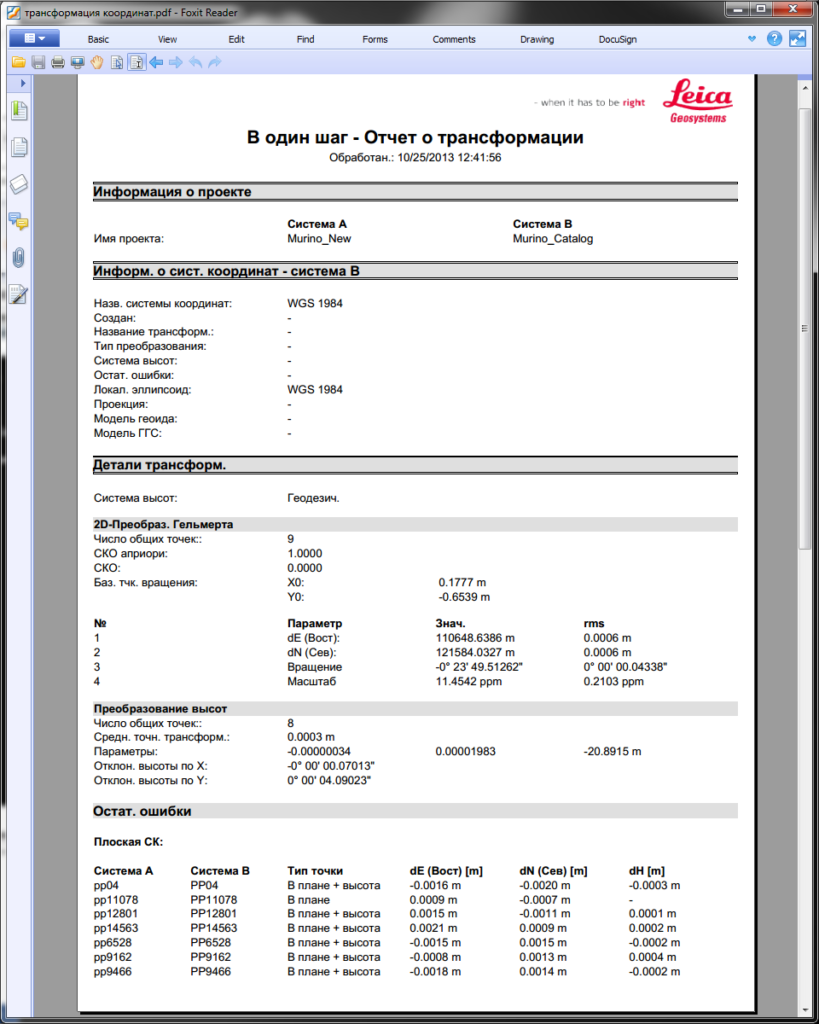Viewport: 819px width, 1024px height.
Task: Open the Comments panel with speech bubbles
Action: point(18,221)
